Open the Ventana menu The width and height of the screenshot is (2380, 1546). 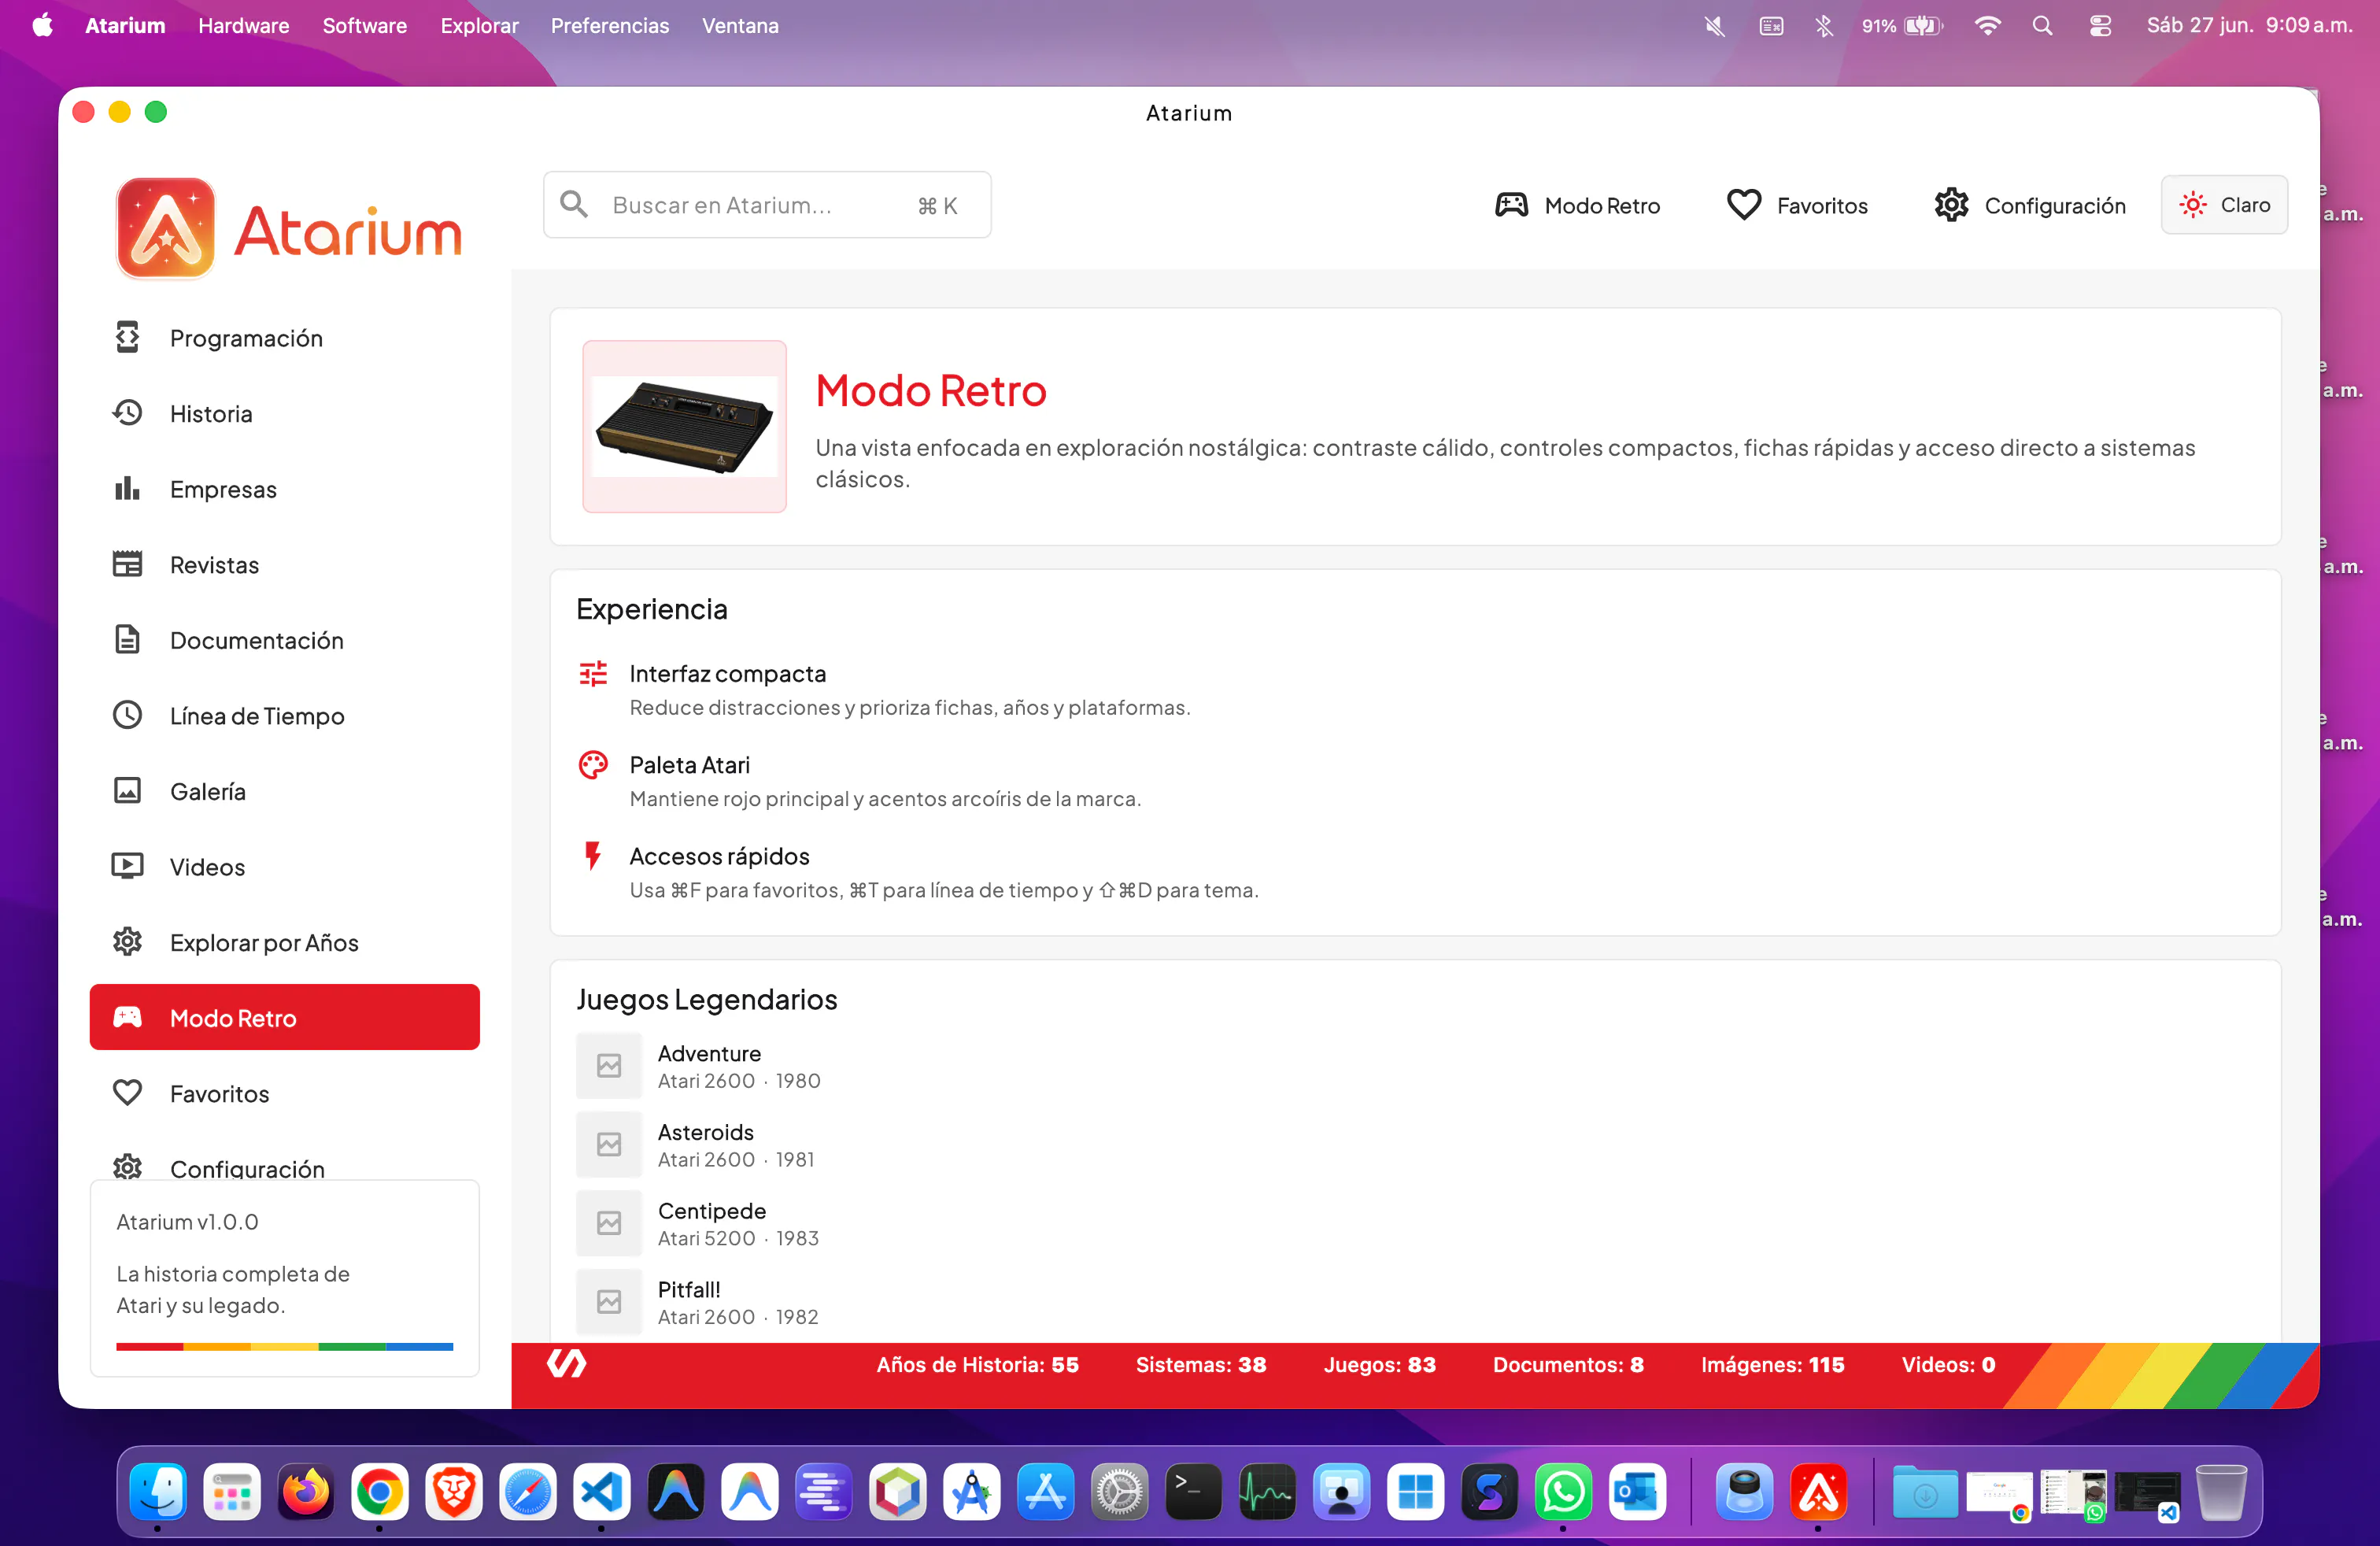[740, 25]
